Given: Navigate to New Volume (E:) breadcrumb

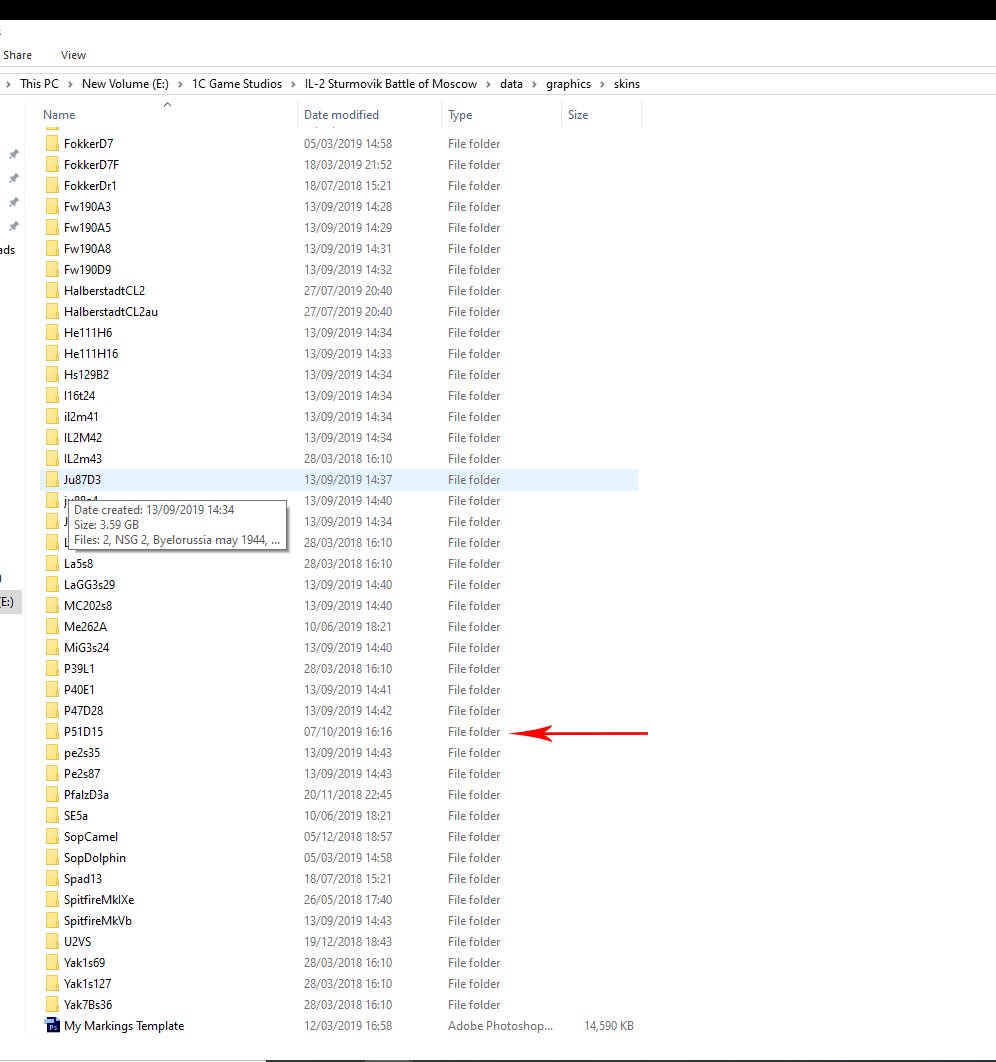Looking at the screenshot, I should (125, 84).
